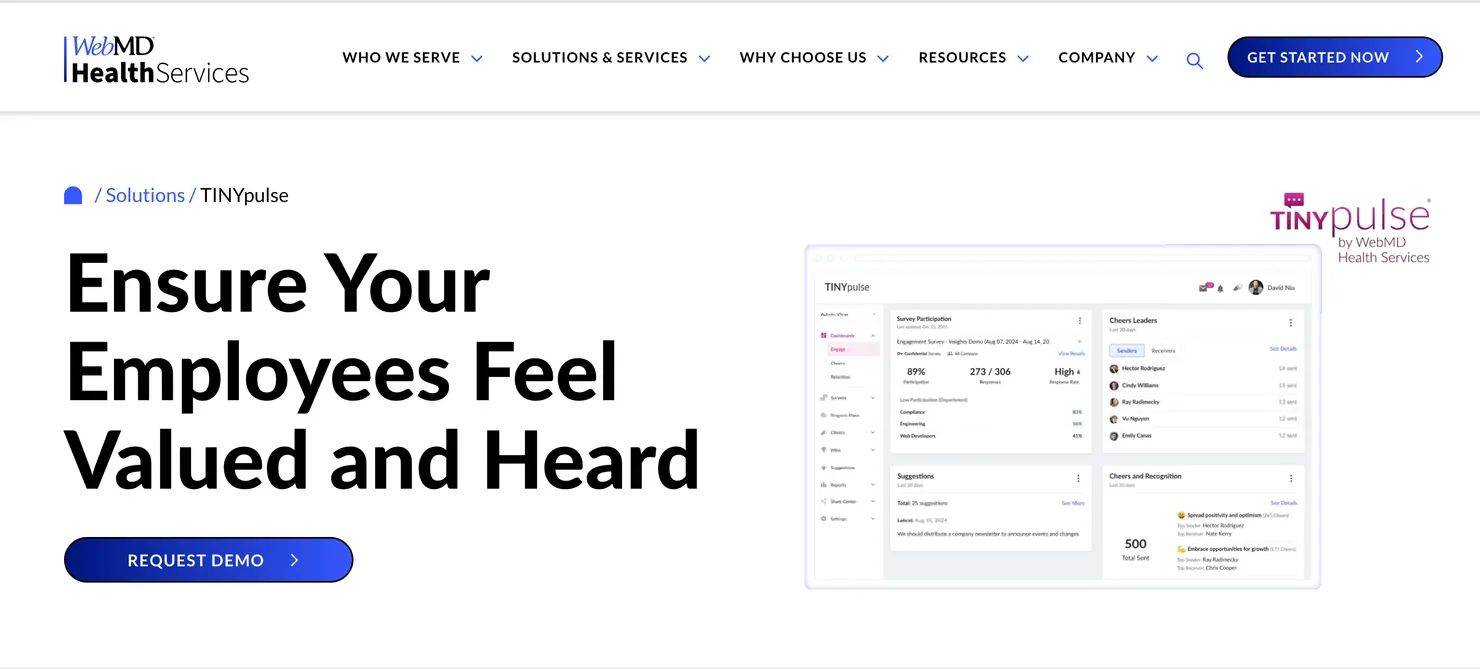Viewport: 1480px width, 669px height.
Task: Select David Niu's avatar in preview
Action: point(1256,287)
